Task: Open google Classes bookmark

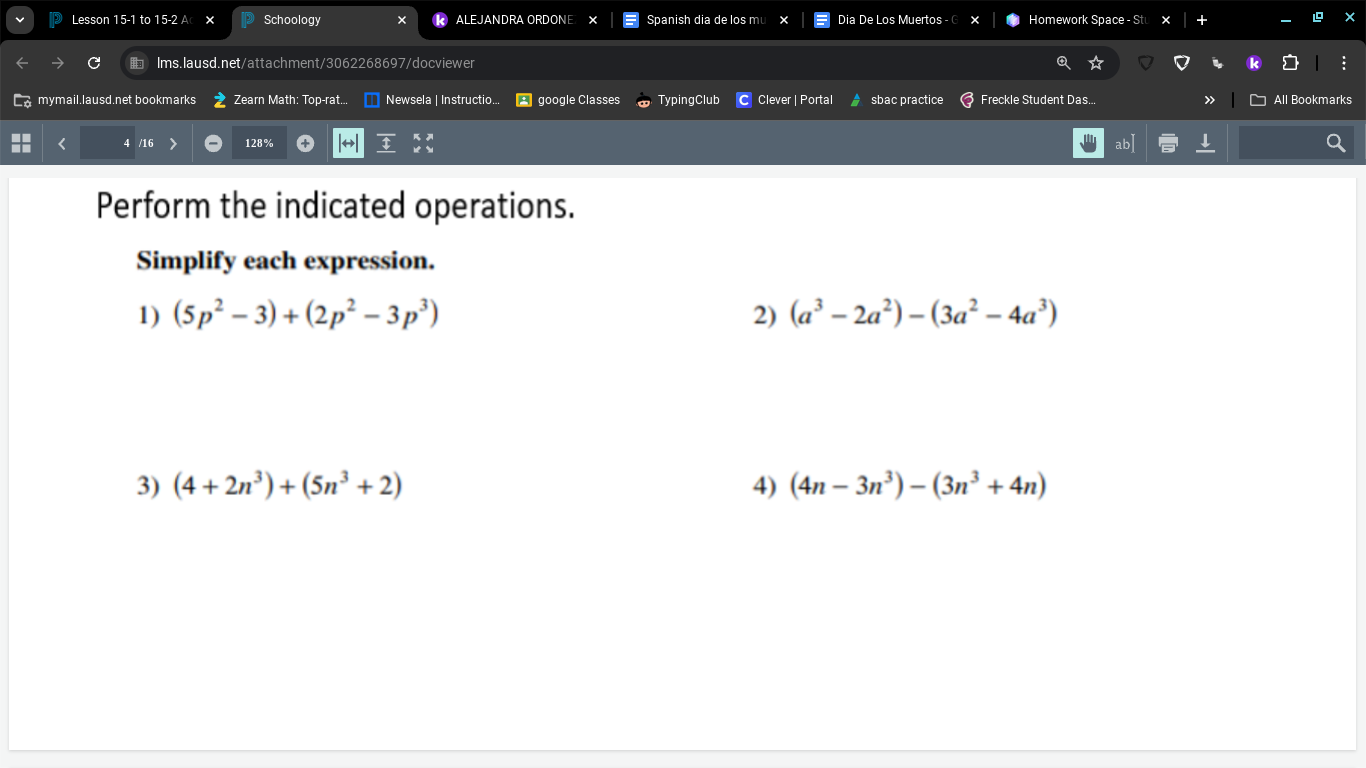Action: (x=568, y=100)
